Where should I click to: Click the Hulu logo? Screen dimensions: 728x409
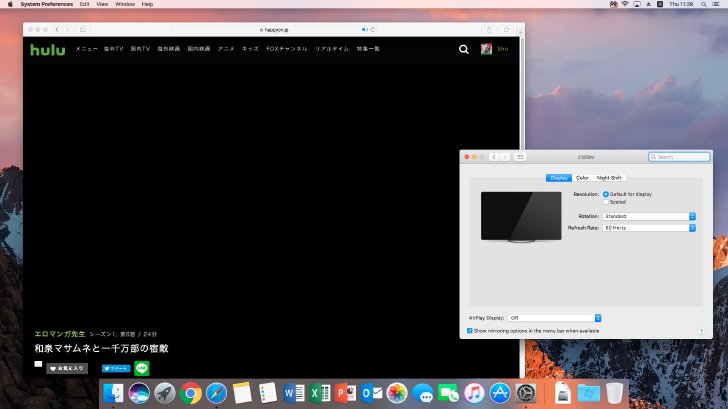point(48,50)
